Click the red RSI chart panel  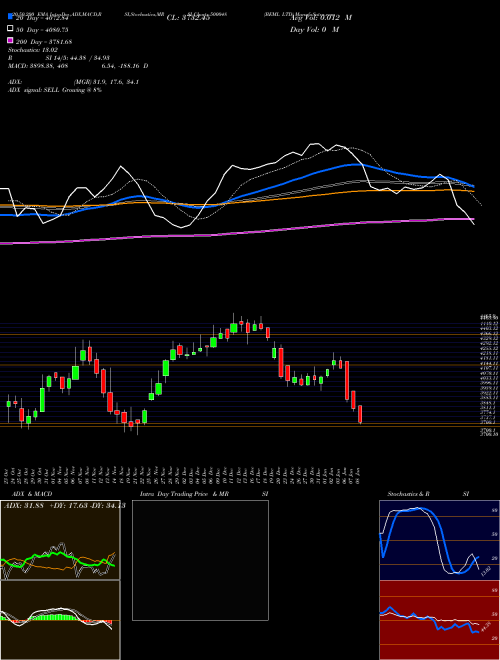click(439, 620)
